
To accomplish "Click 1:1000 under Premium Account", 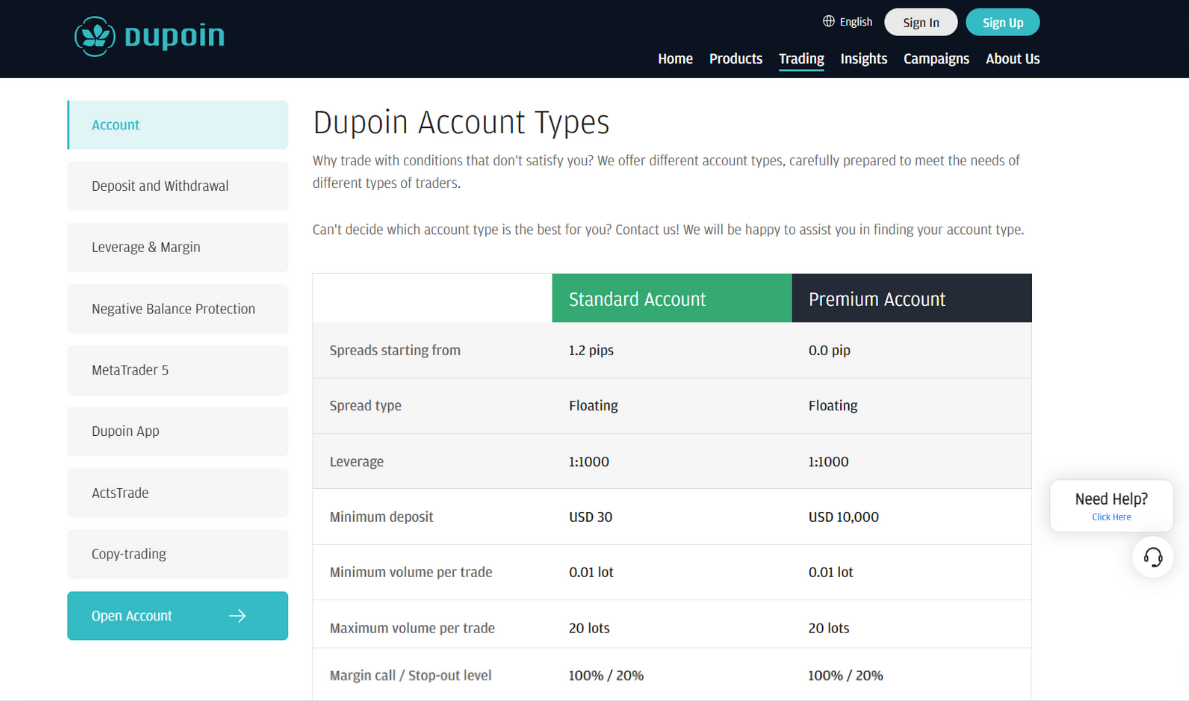I will tap(829, 462).
